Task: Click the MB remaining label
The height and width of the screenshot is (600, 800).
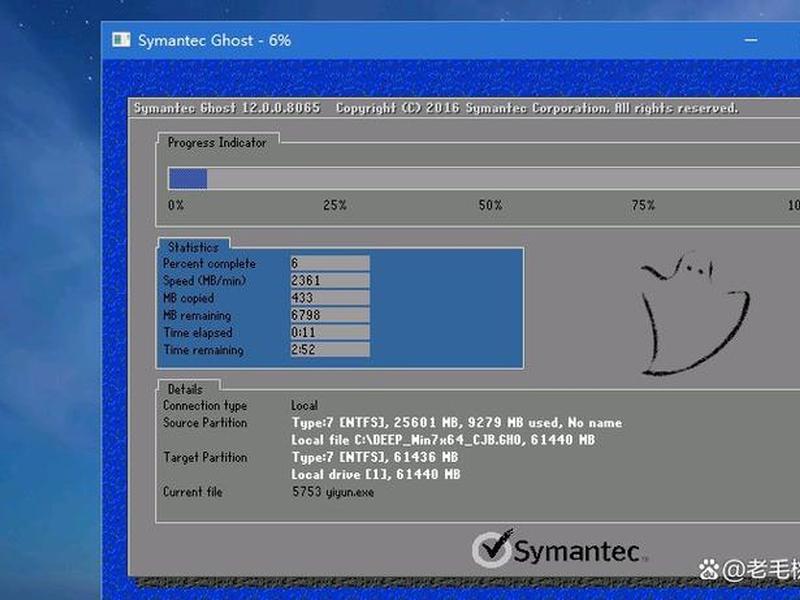Action: tap(197, 315)
